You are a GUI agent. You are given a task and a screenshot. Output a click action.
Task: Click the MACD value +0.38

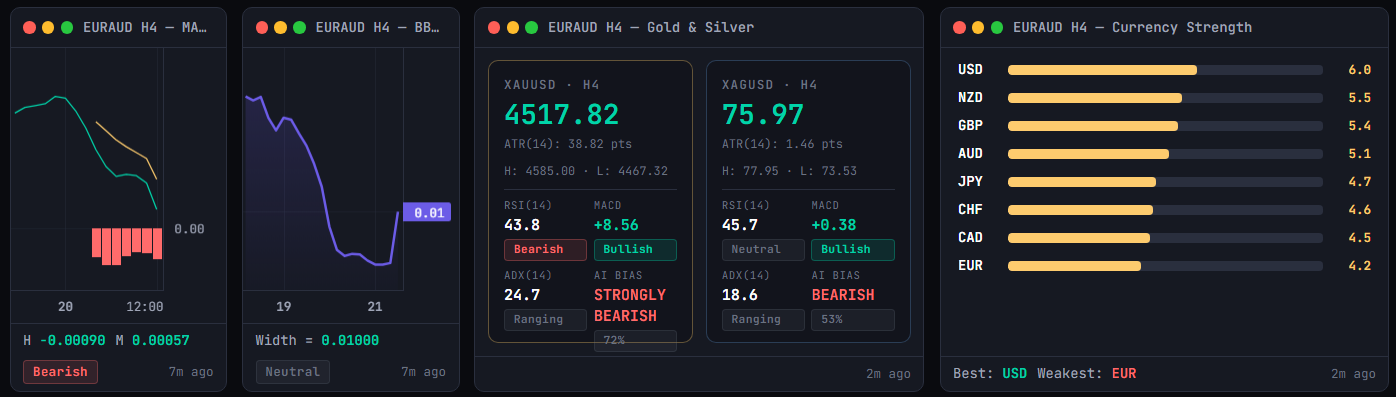(834, 225)
